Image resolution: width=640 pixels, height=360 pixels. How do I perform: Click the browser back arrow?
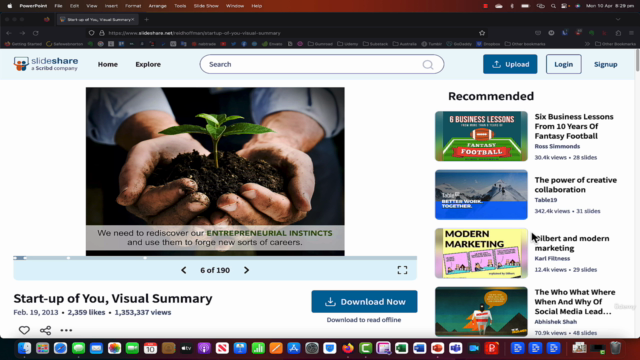9,33
